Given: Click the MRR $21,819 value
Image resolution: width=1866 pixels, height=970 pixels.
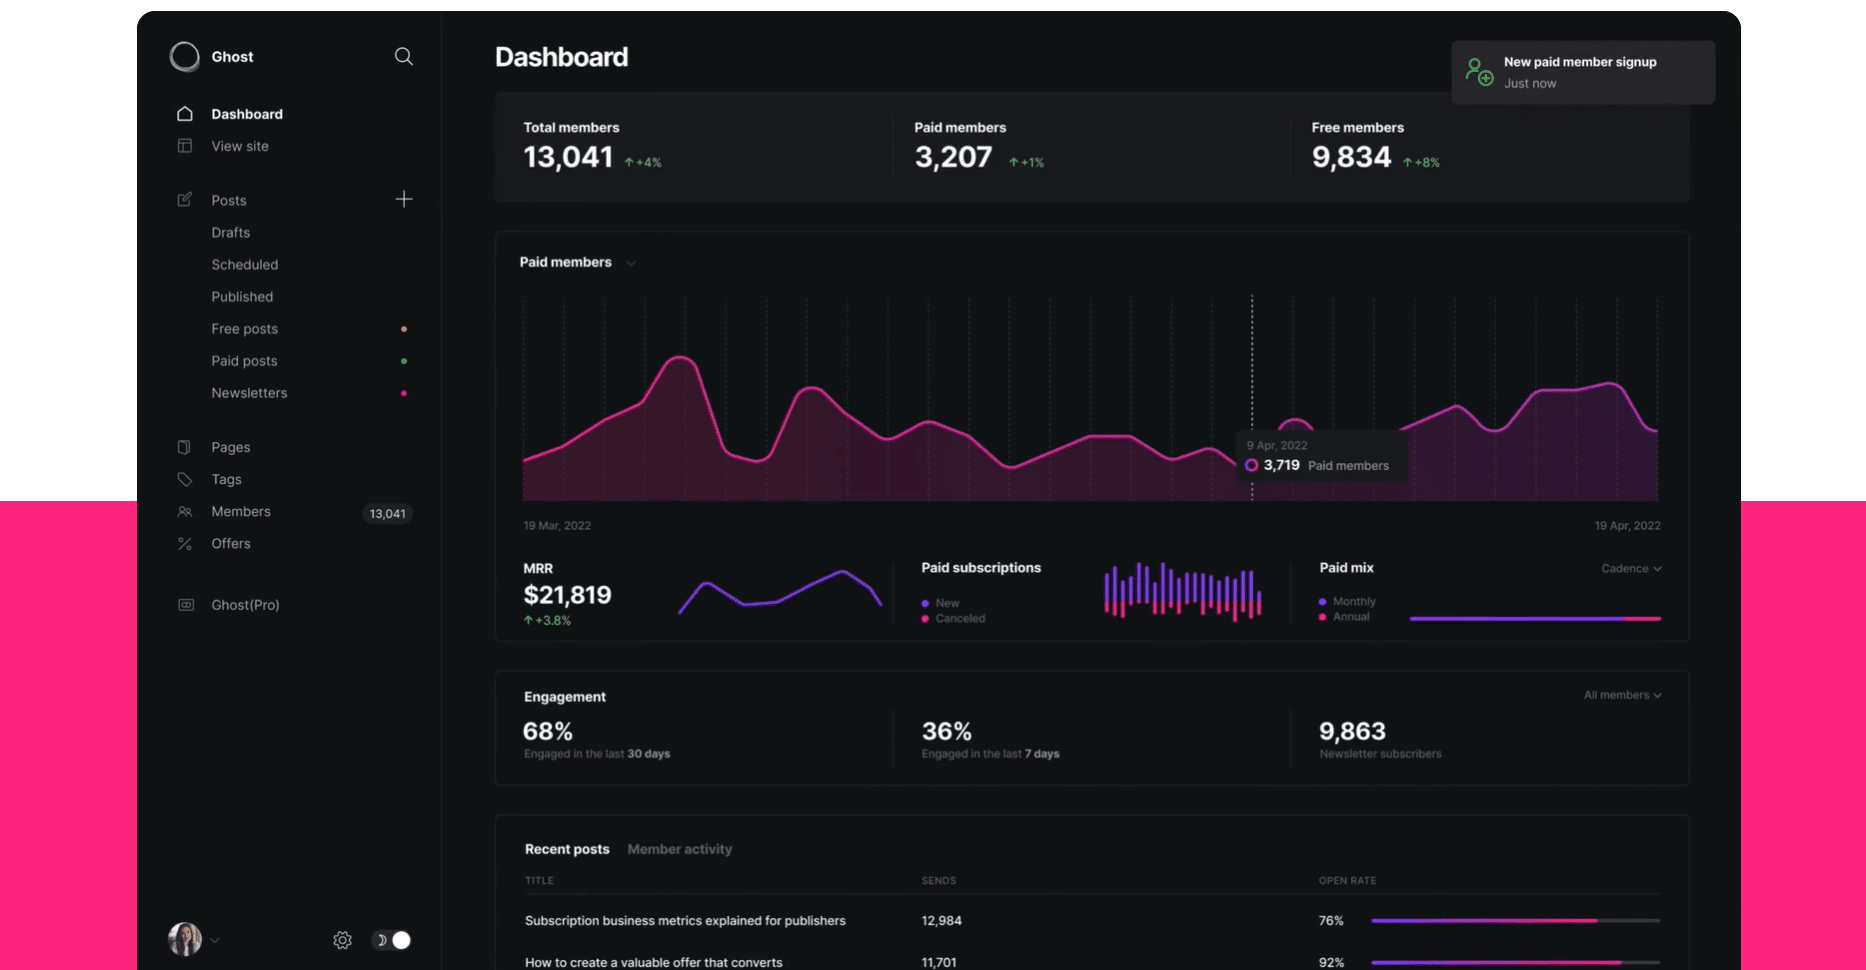Looking at the screenshot, I should [x=567, y=595].
